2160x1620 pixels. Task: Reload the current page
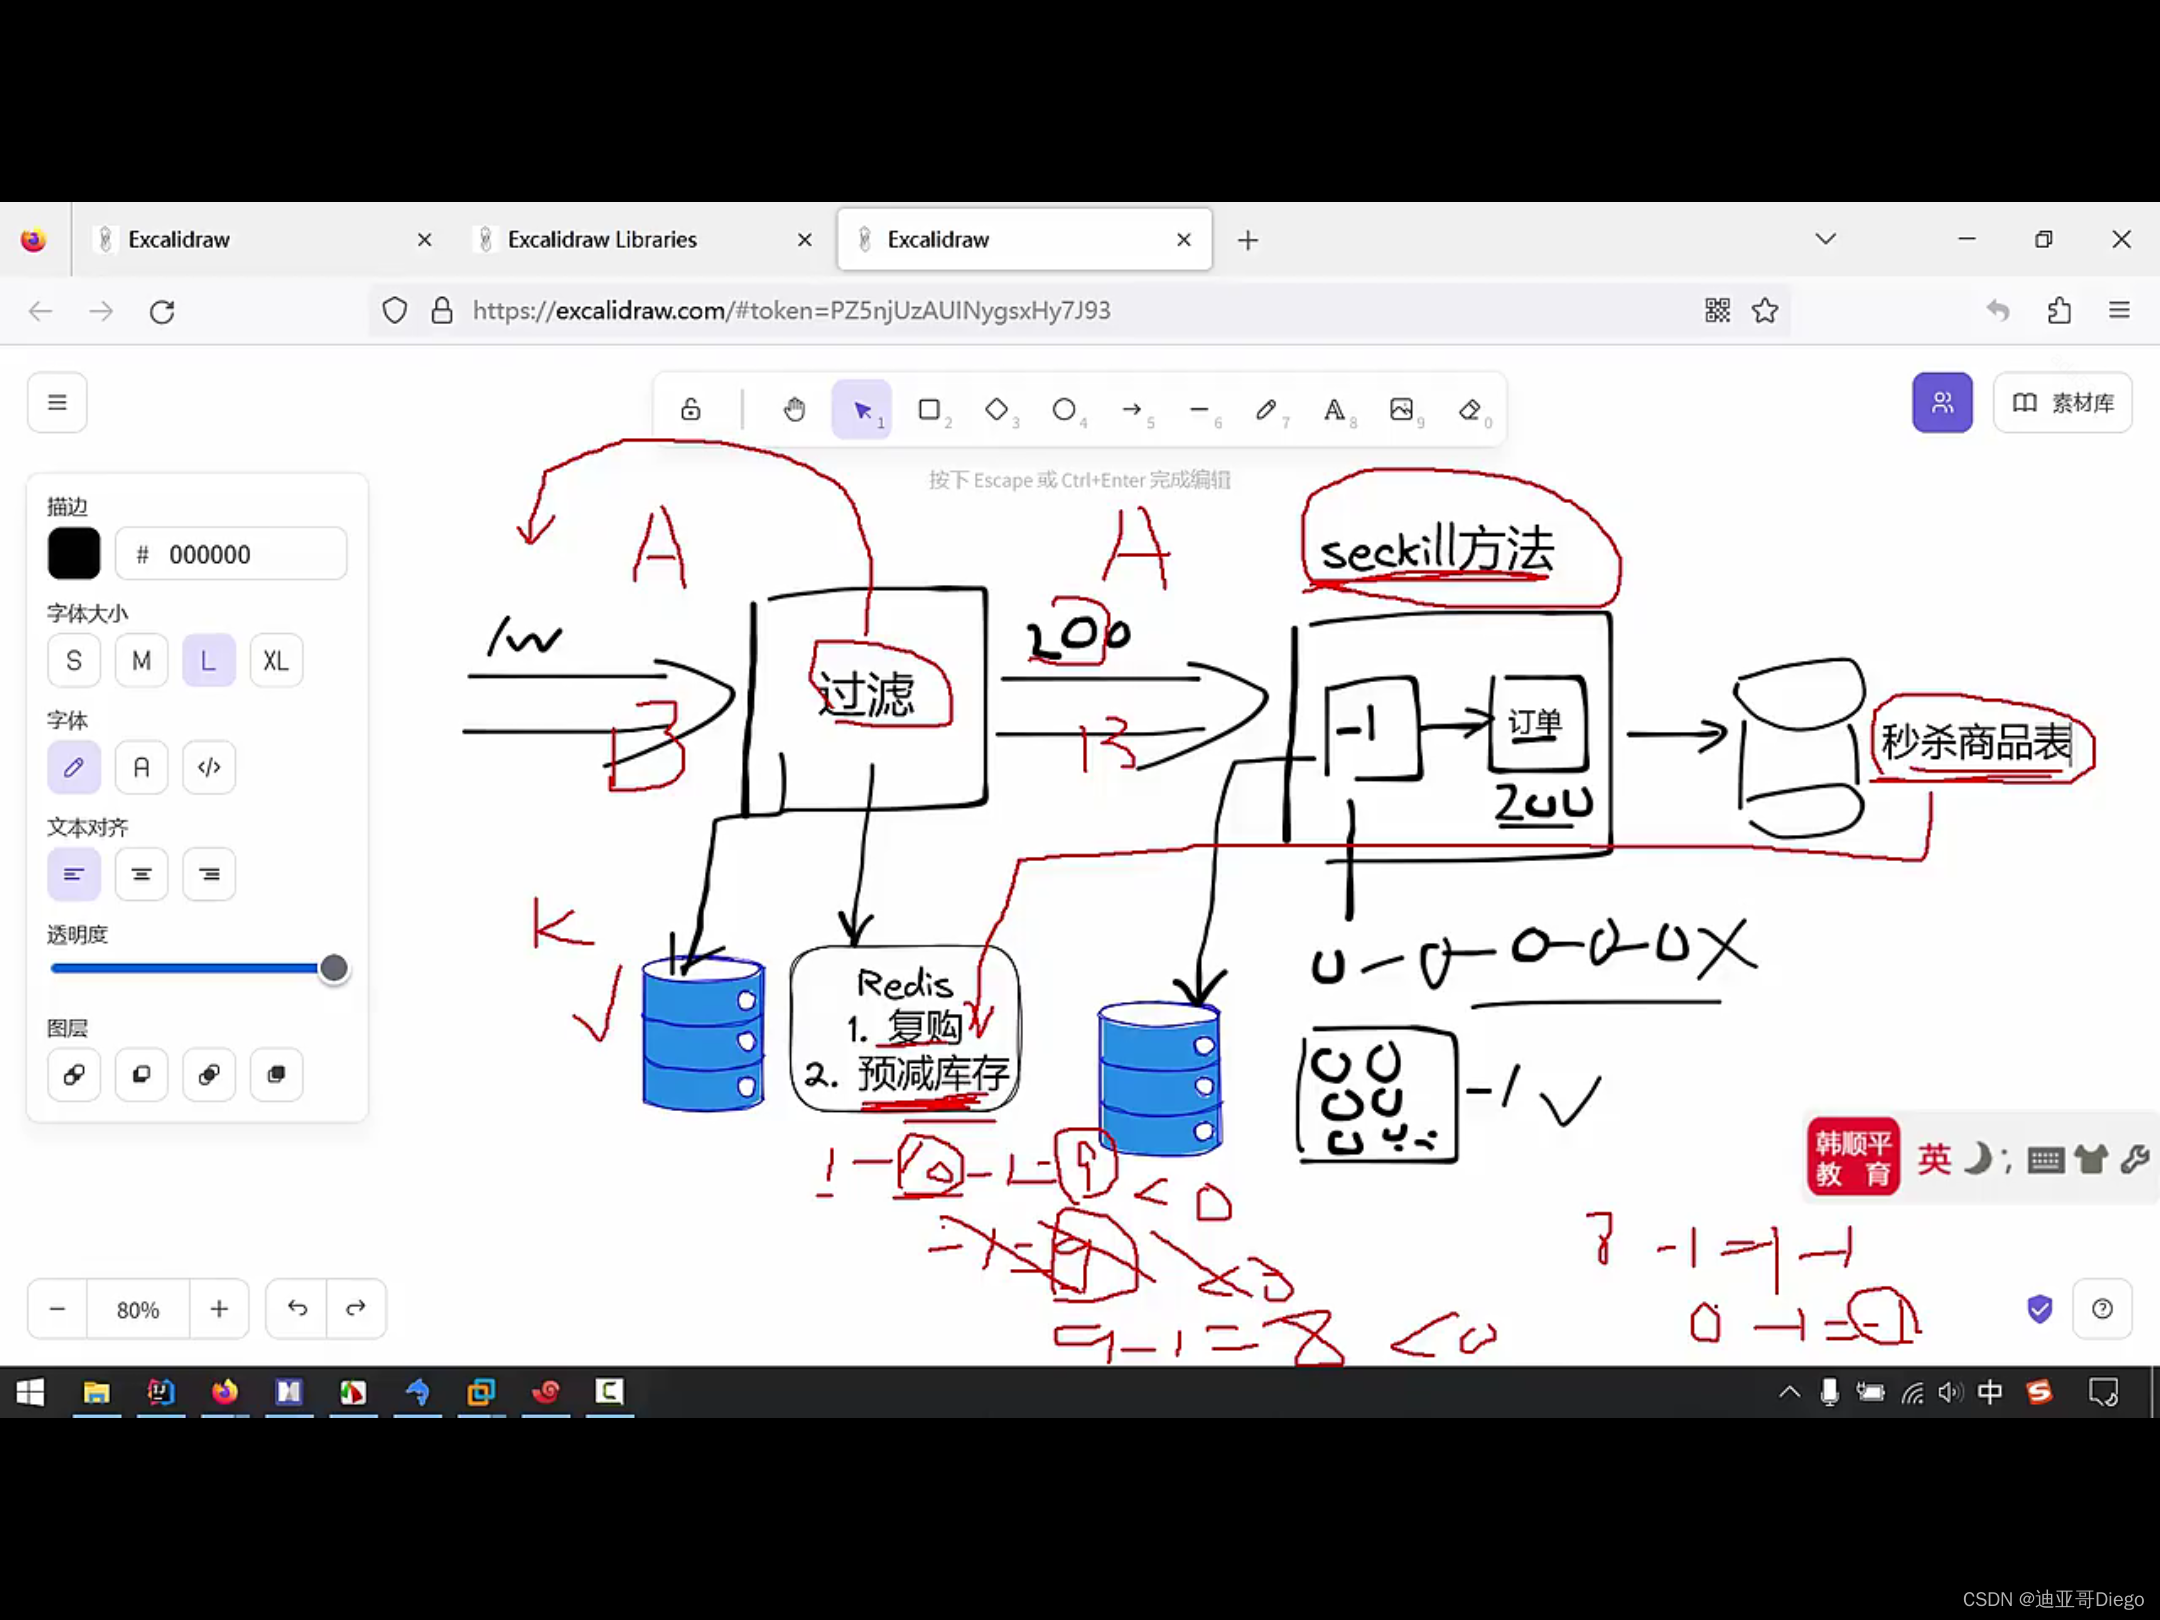162,311
